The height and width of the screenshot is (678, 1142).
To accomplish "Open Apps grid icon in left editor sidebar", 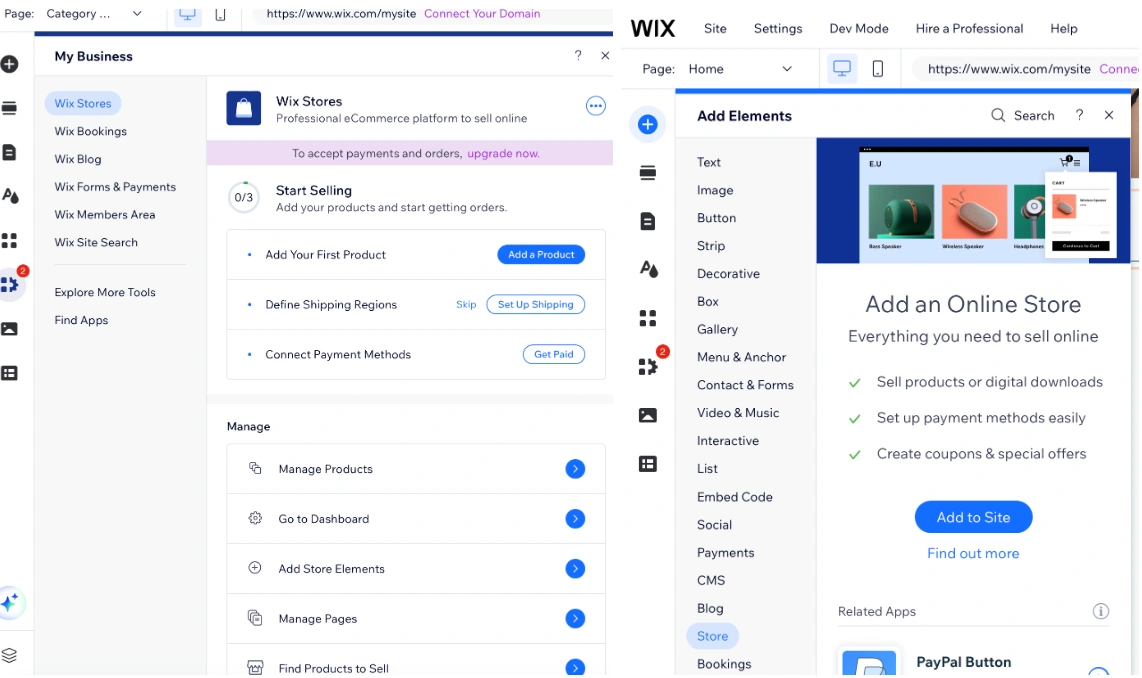I will (9, 240).
